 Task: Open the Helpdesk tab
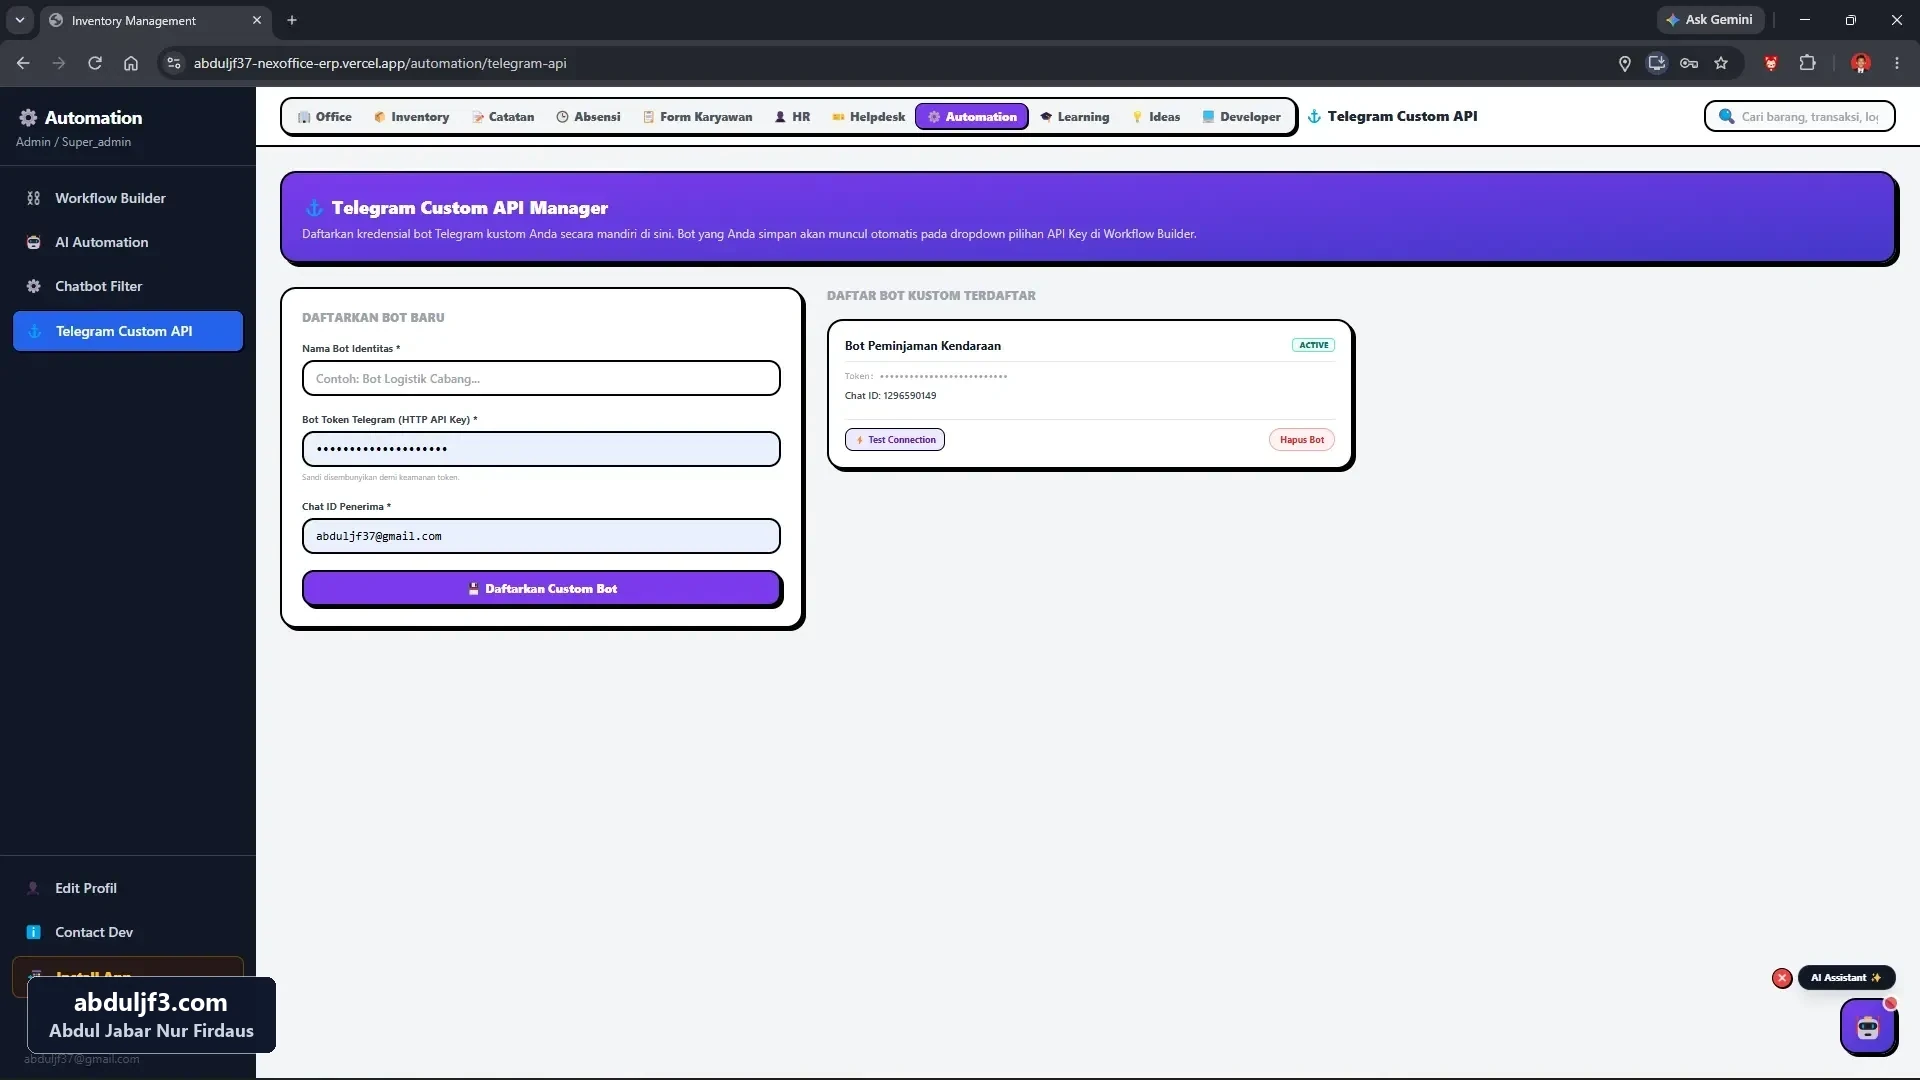point(868,117)
